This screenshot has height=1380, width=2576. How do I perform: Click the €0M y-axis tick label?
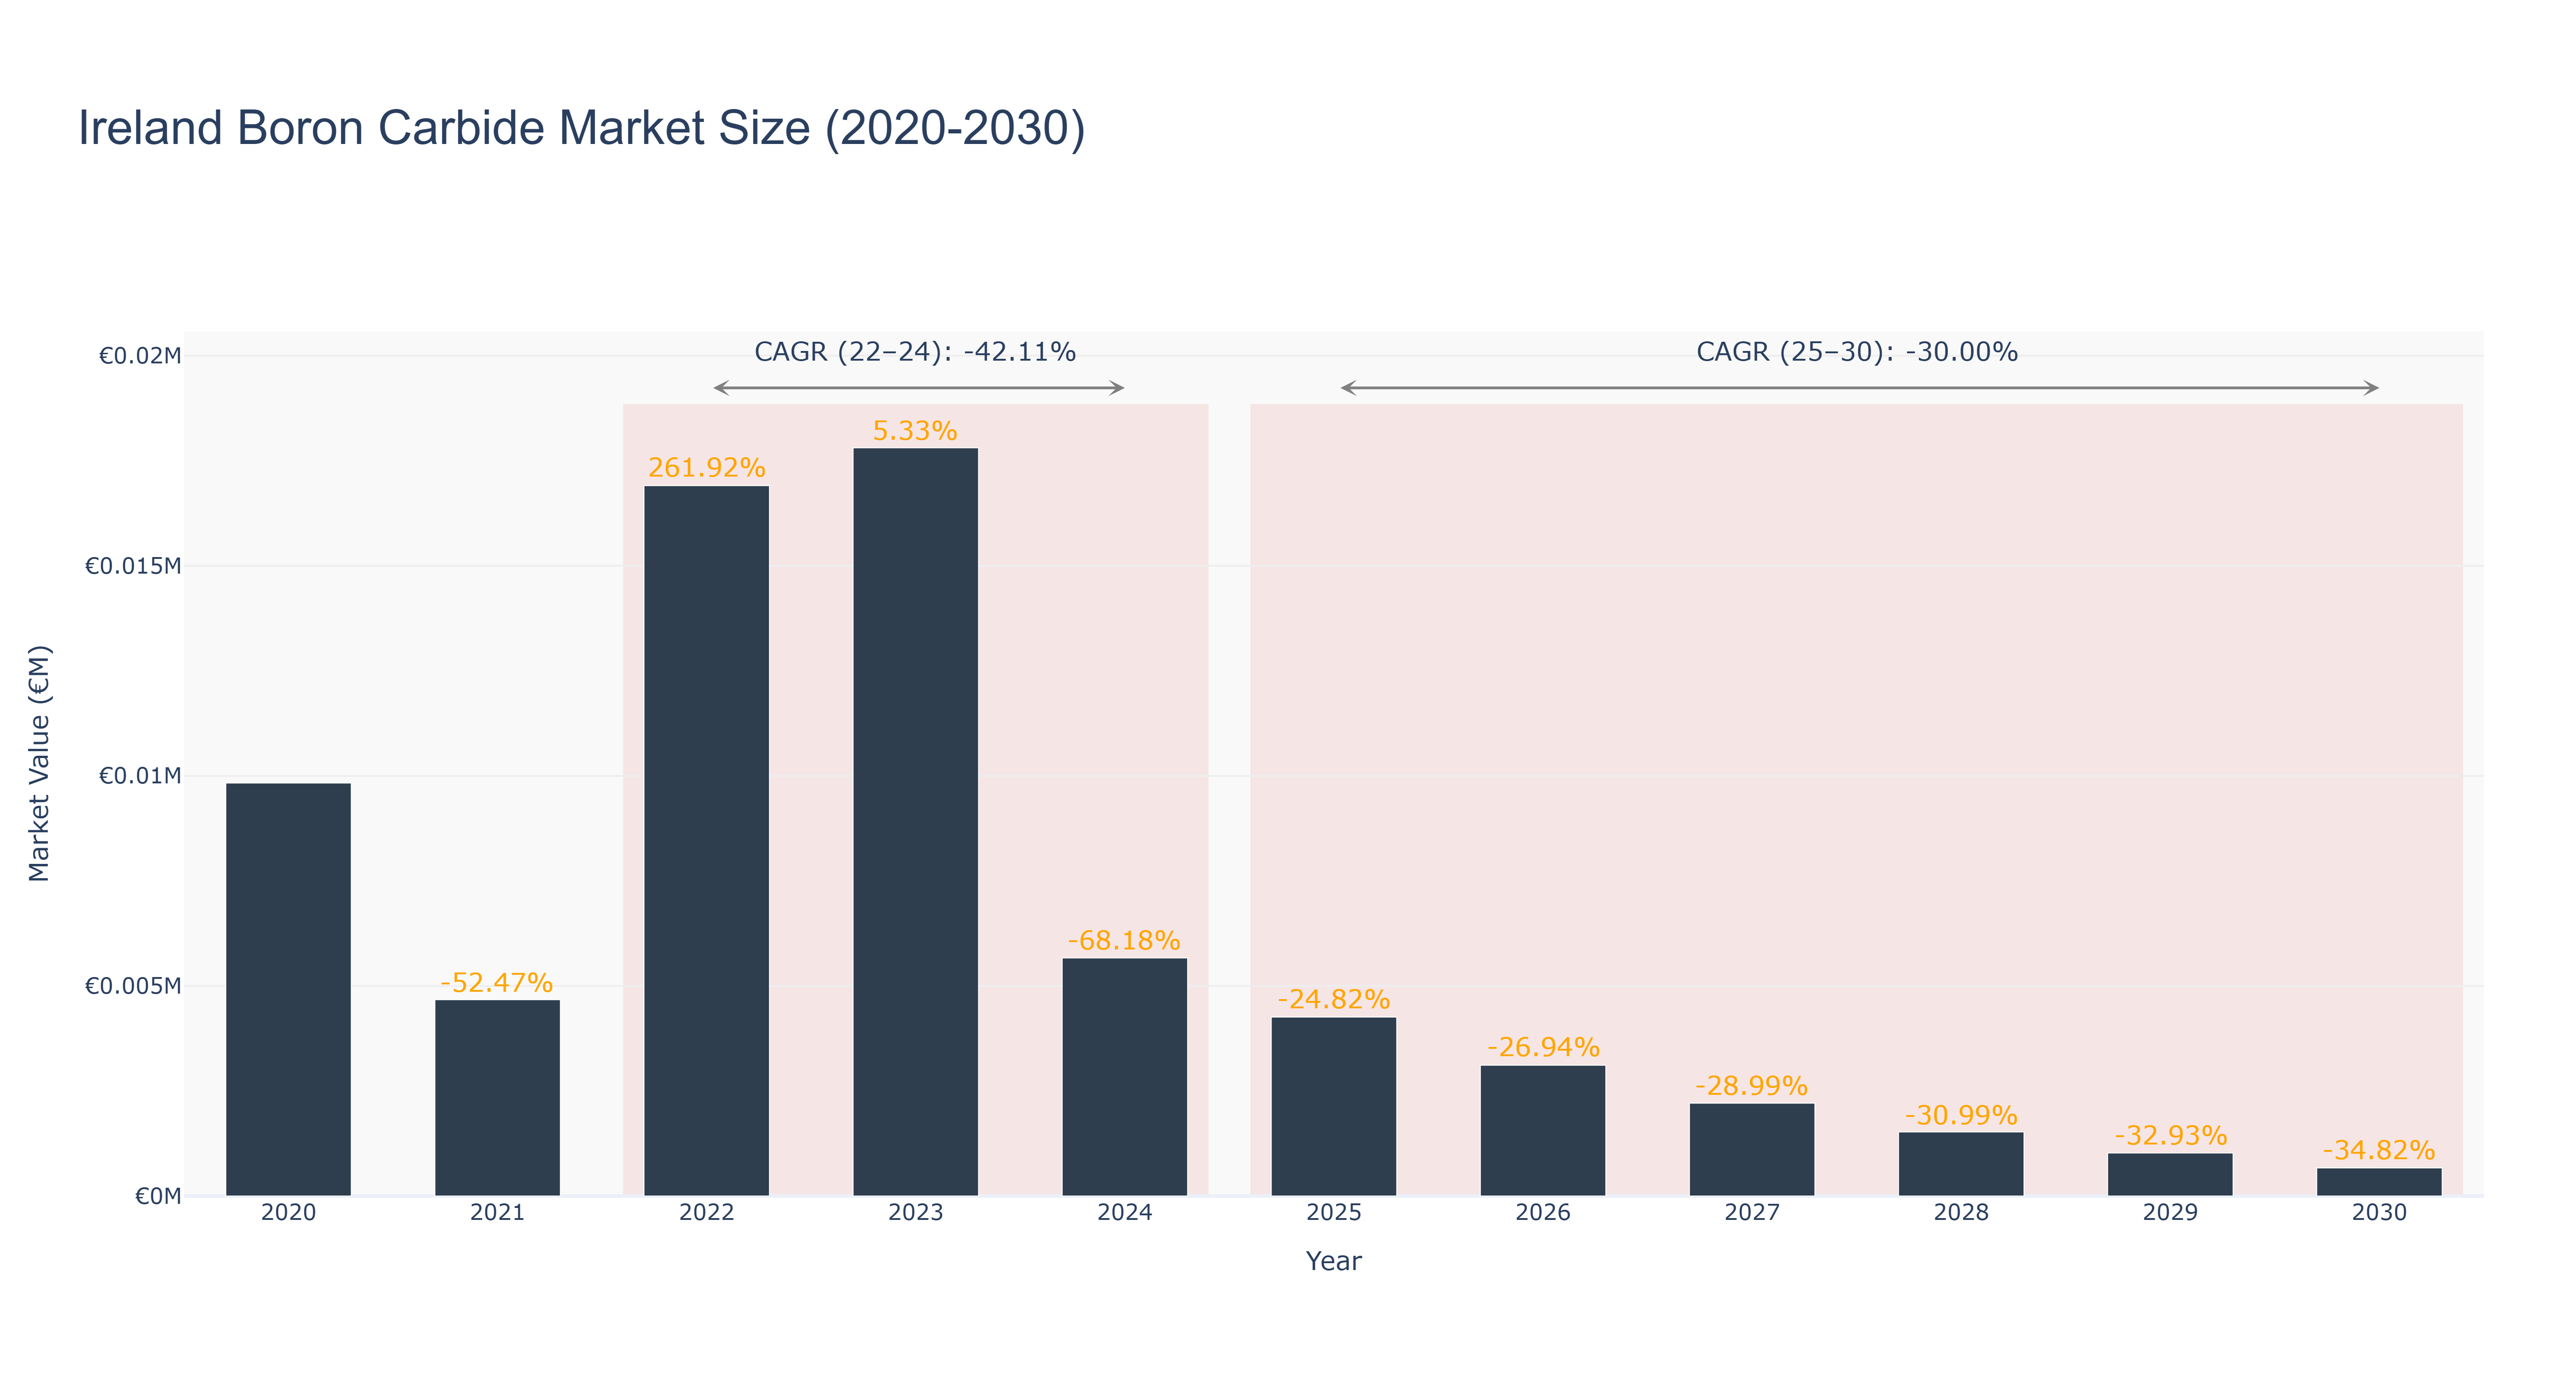[158, 1196]
